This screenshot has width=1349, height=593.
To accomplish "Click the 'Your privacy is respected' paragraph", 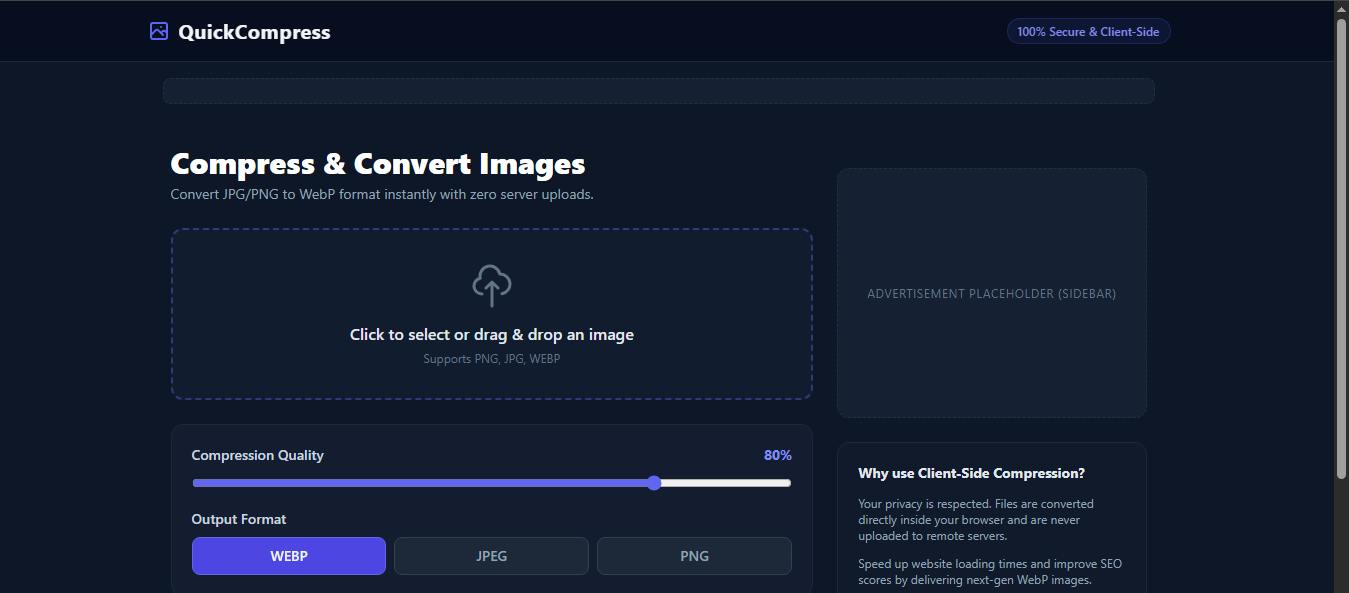I will tap(976, 520).
